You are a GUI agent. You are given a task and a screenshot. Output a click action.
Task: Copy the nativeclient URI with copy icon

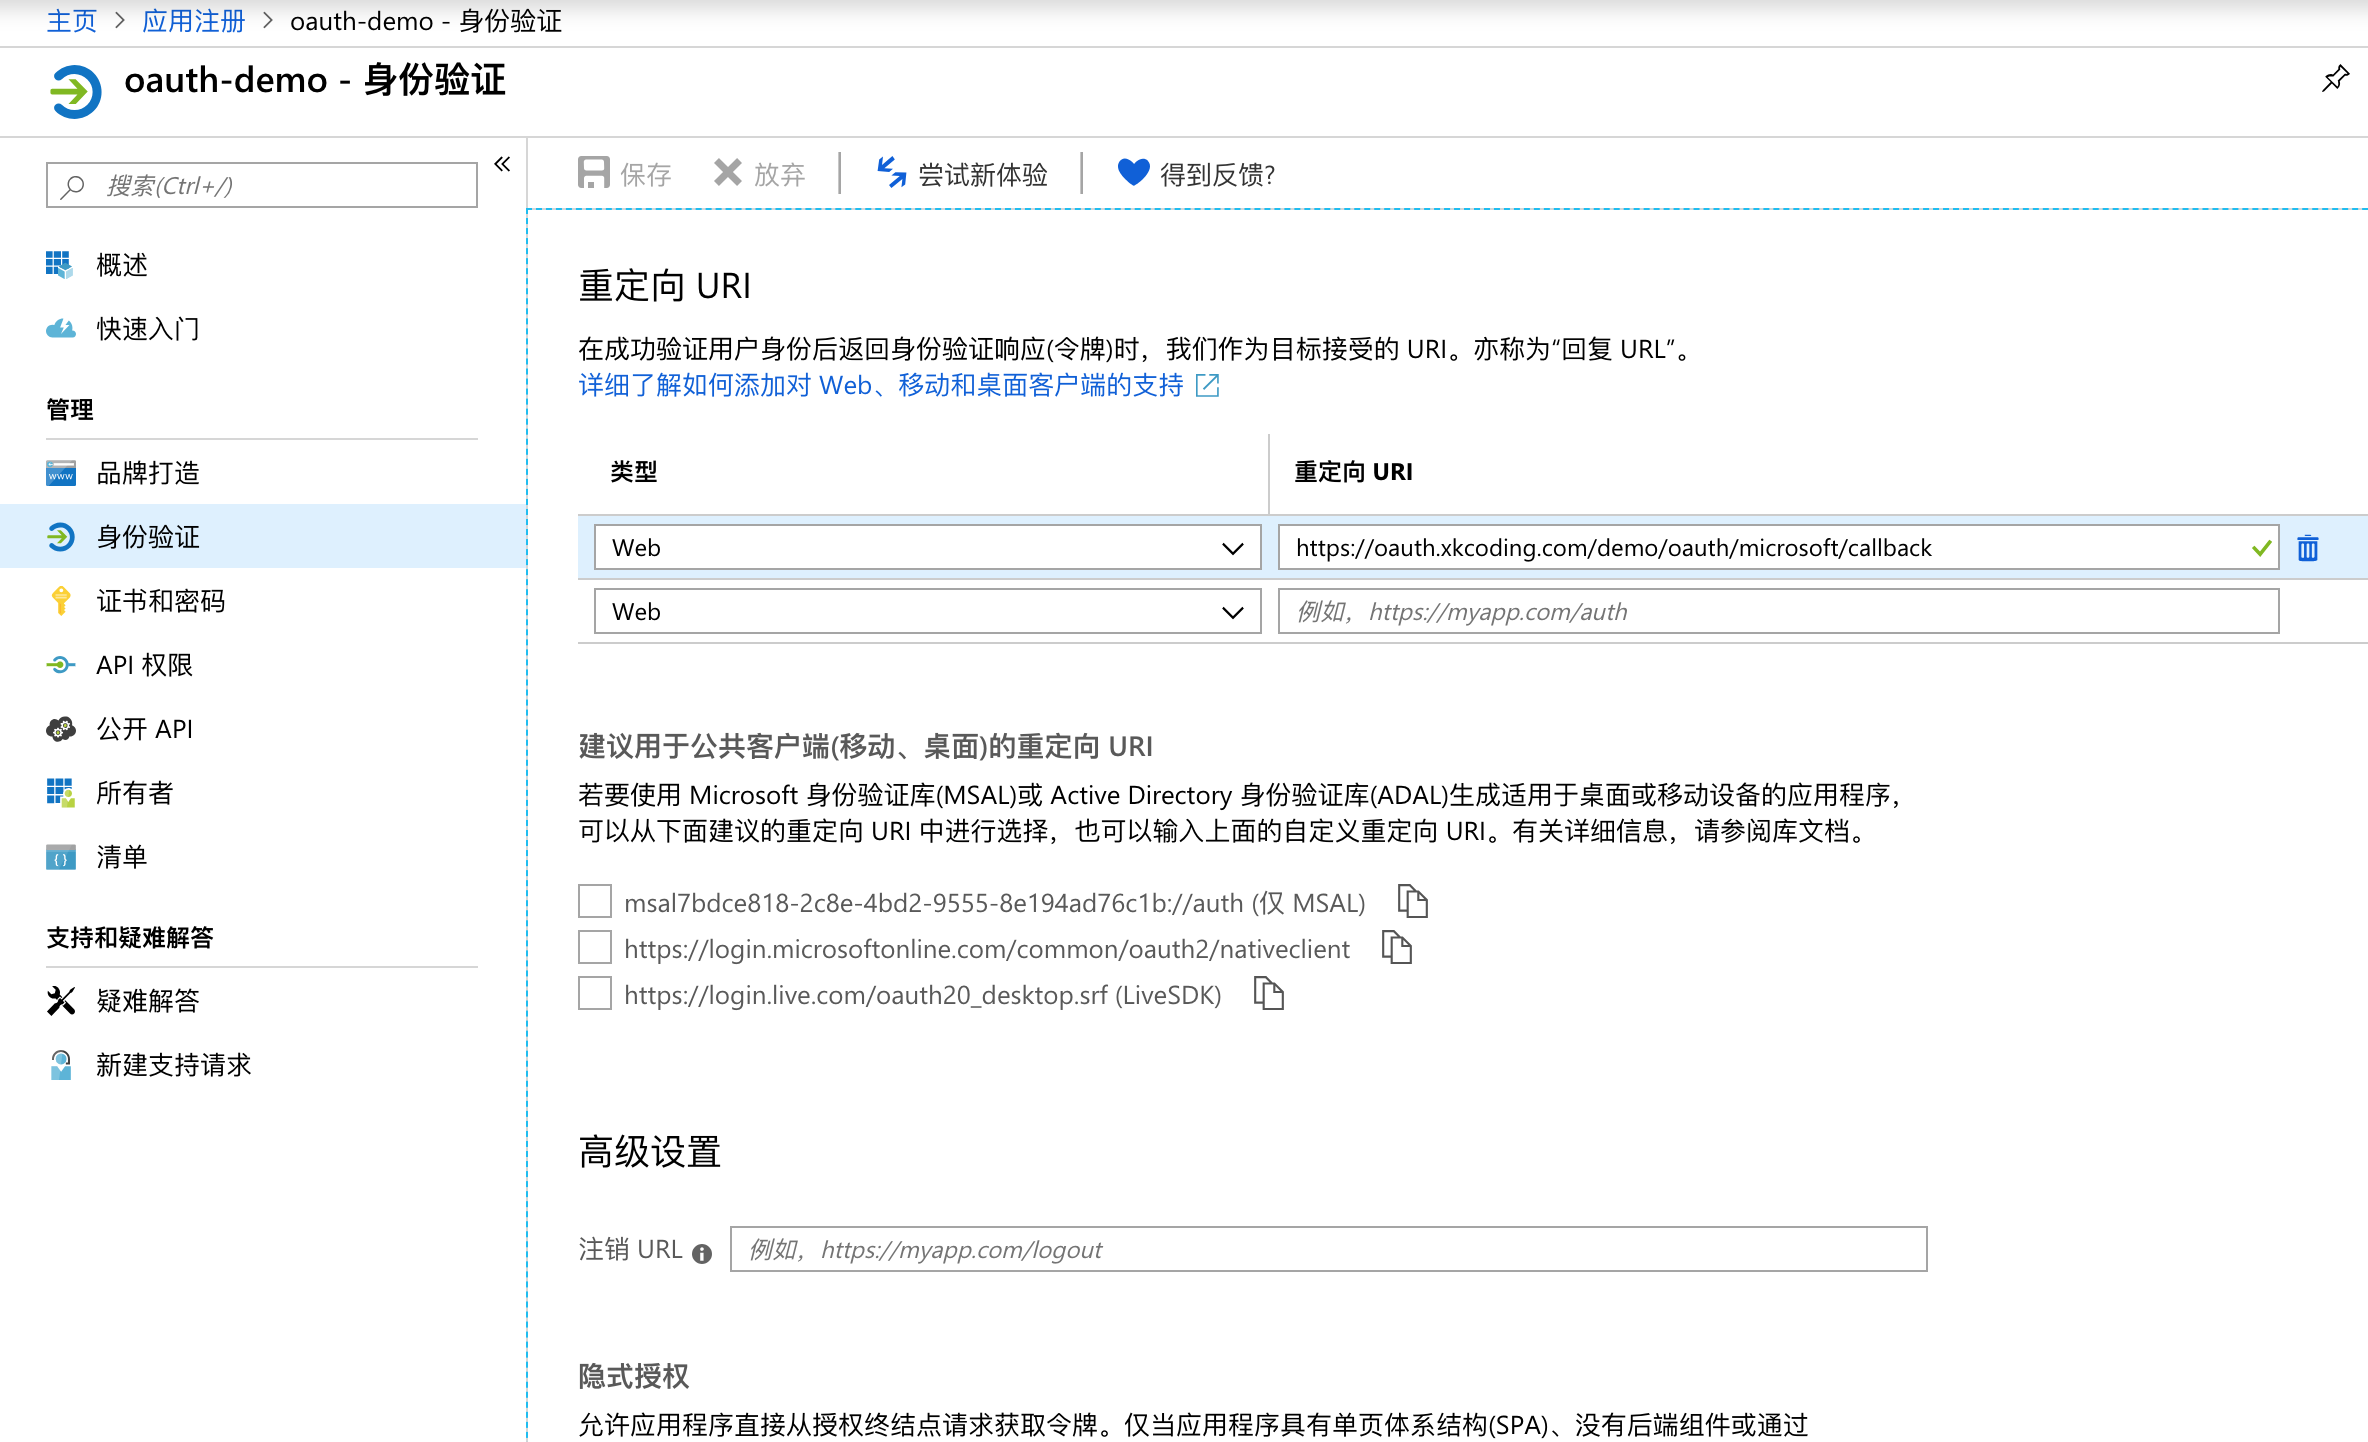[1396, 948]
